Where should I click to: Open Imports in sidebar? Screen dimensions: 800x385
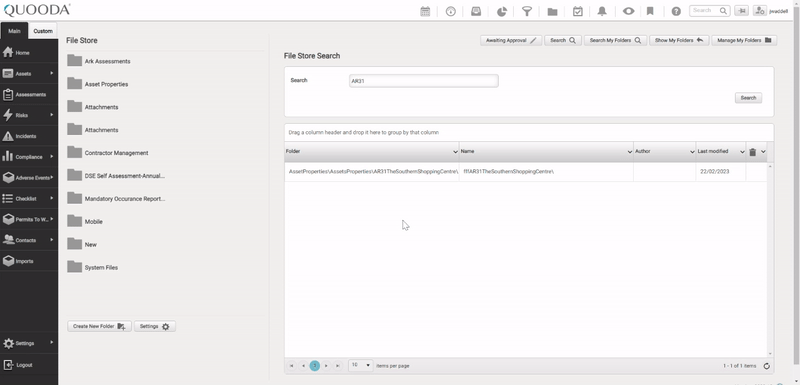coord(29,261)
